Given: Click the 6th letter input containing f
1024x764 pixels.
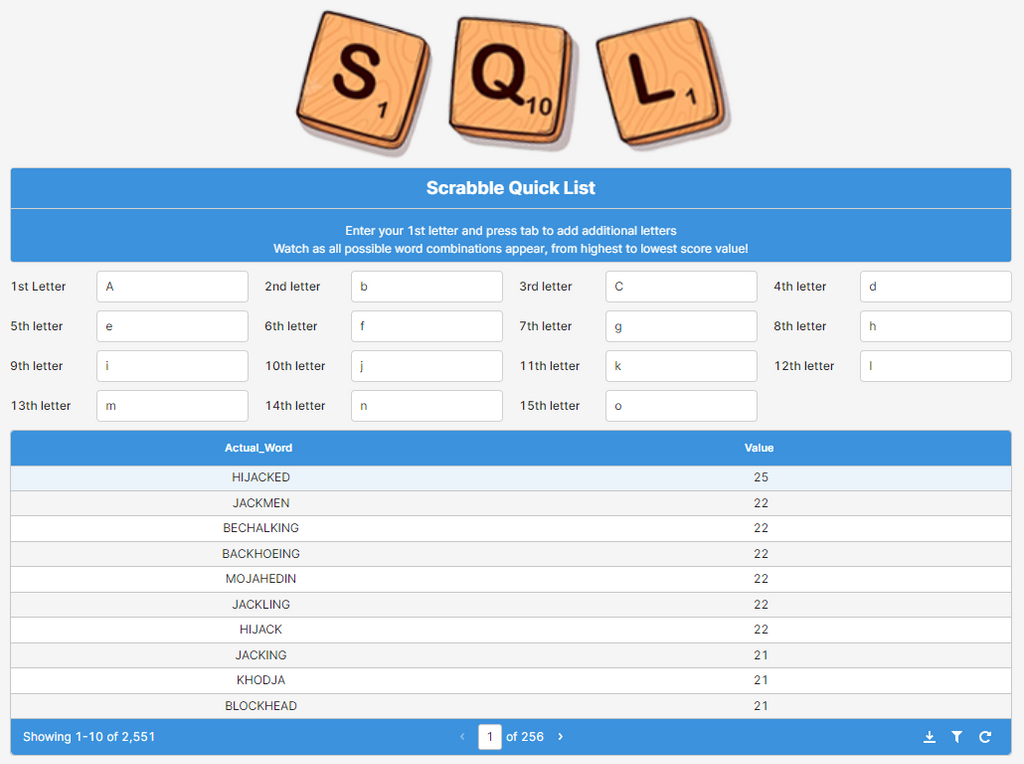Looking at the screenshot, I should coord(426,326).
